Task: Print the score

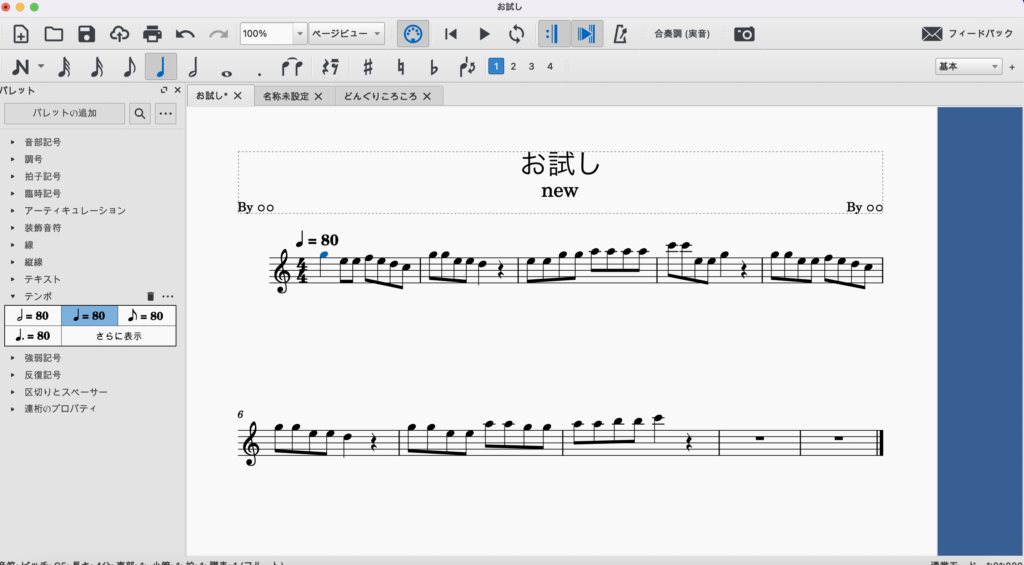Action: (x=152, y=33)
